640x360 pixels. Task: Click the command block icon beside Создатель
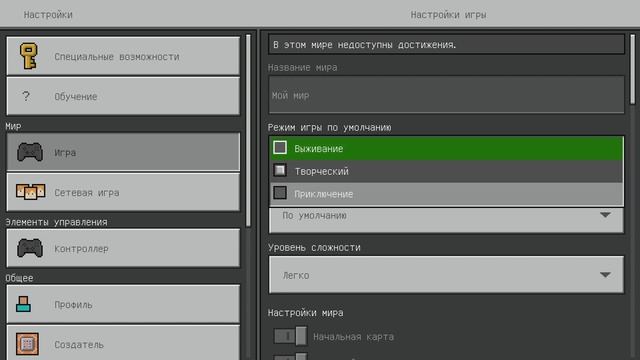pos(27,344)
